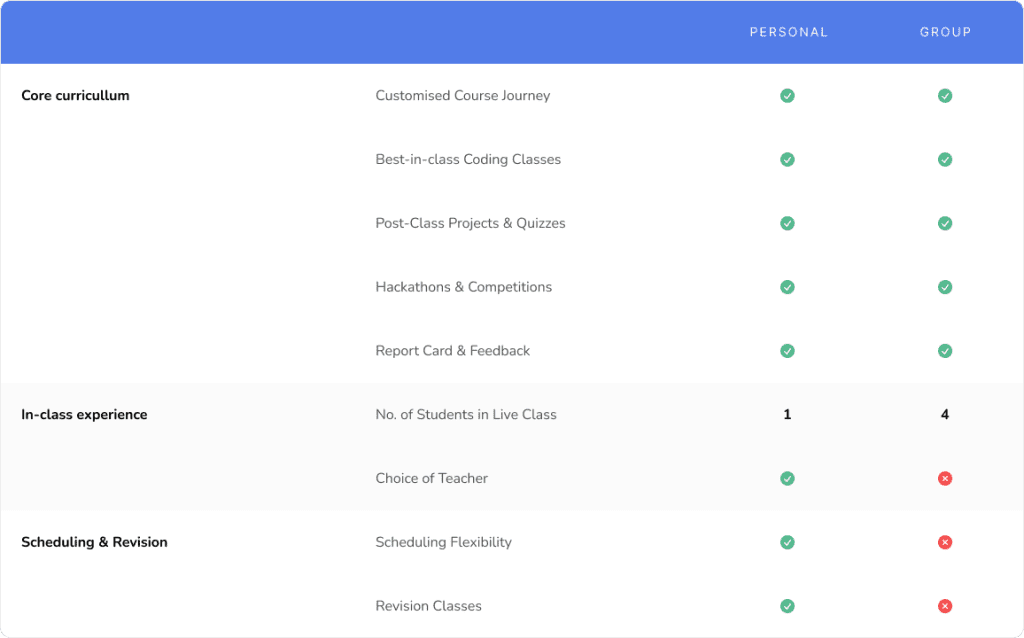Image resolution: width=1024 pixels, height=638 pixels.
Task: Select the PERSONAL column header
Action: pos(789,32)
